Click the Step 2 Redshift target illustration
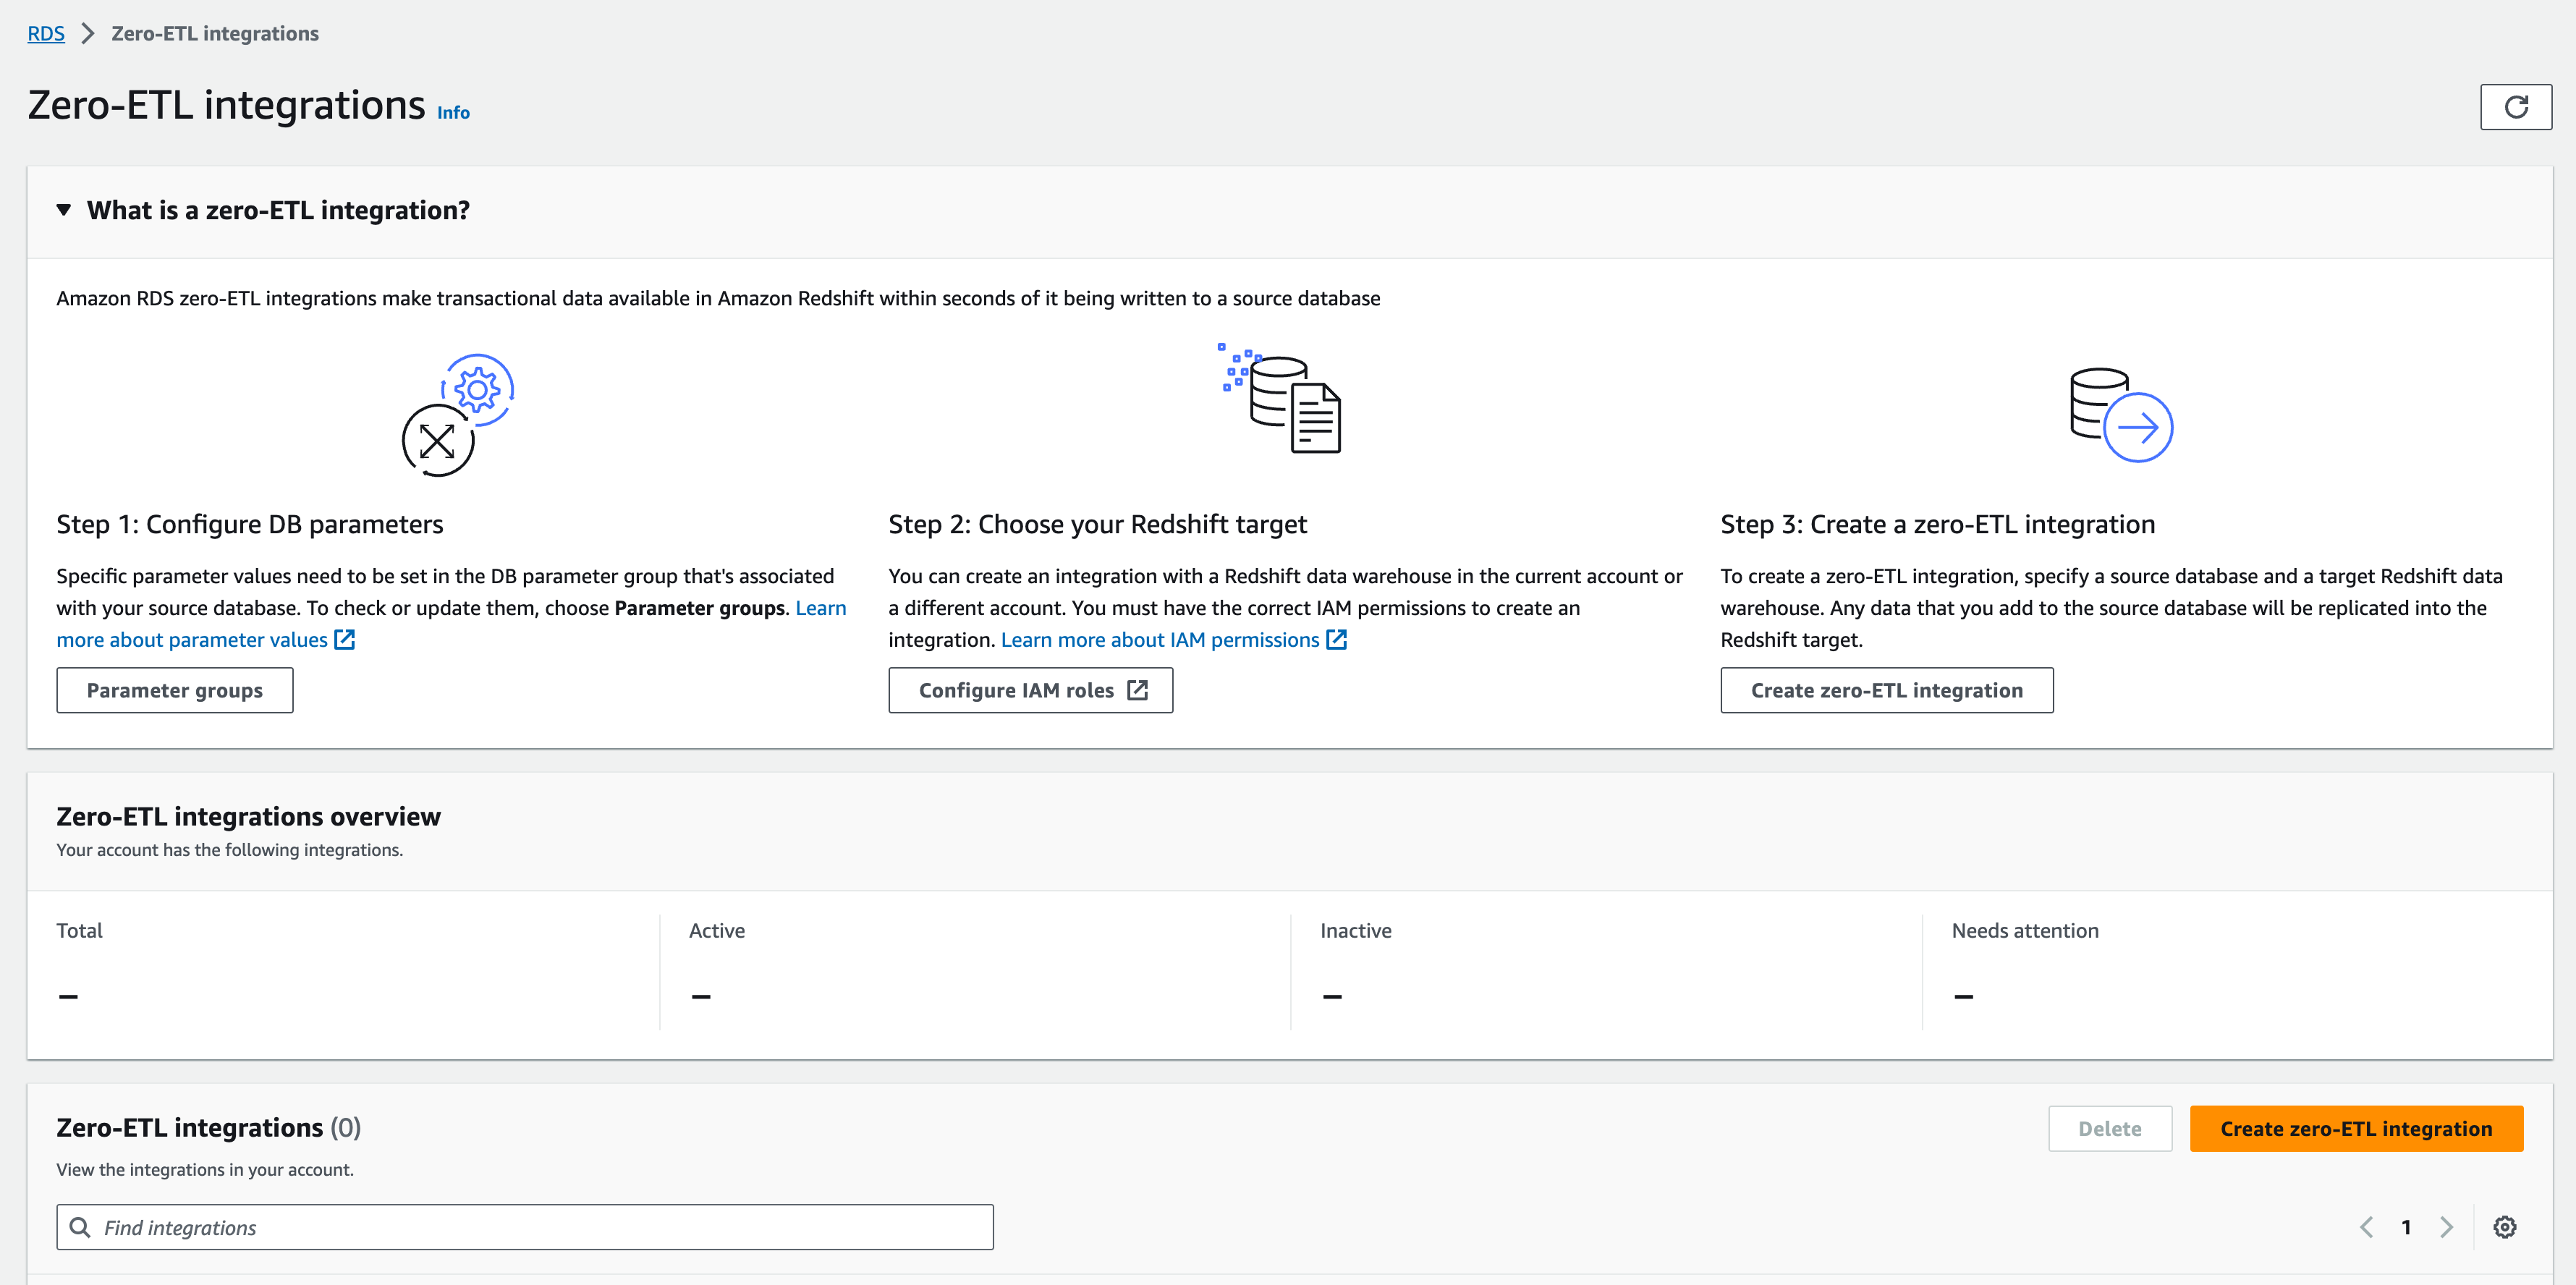 click(1281, 399)
